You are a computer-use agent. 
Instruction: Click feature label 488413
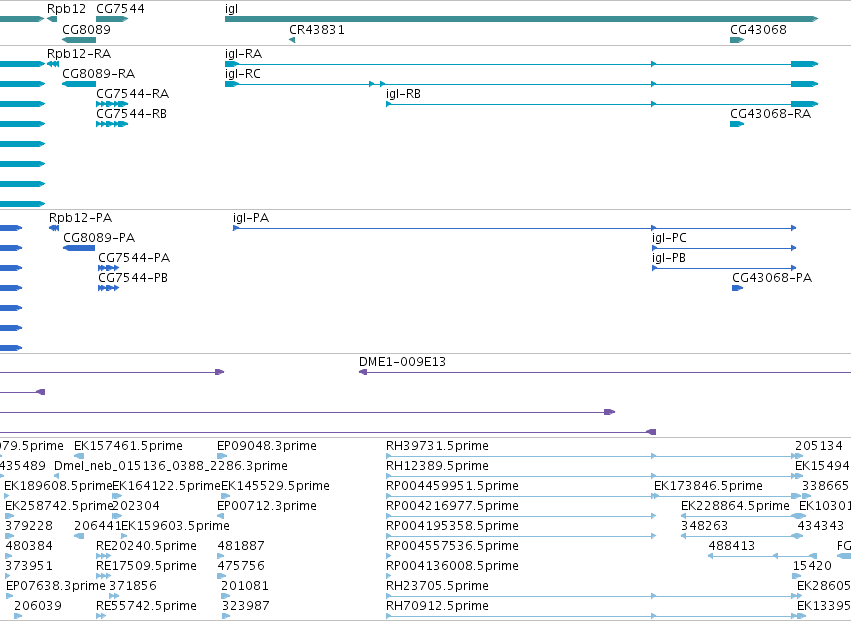point(732,546)
